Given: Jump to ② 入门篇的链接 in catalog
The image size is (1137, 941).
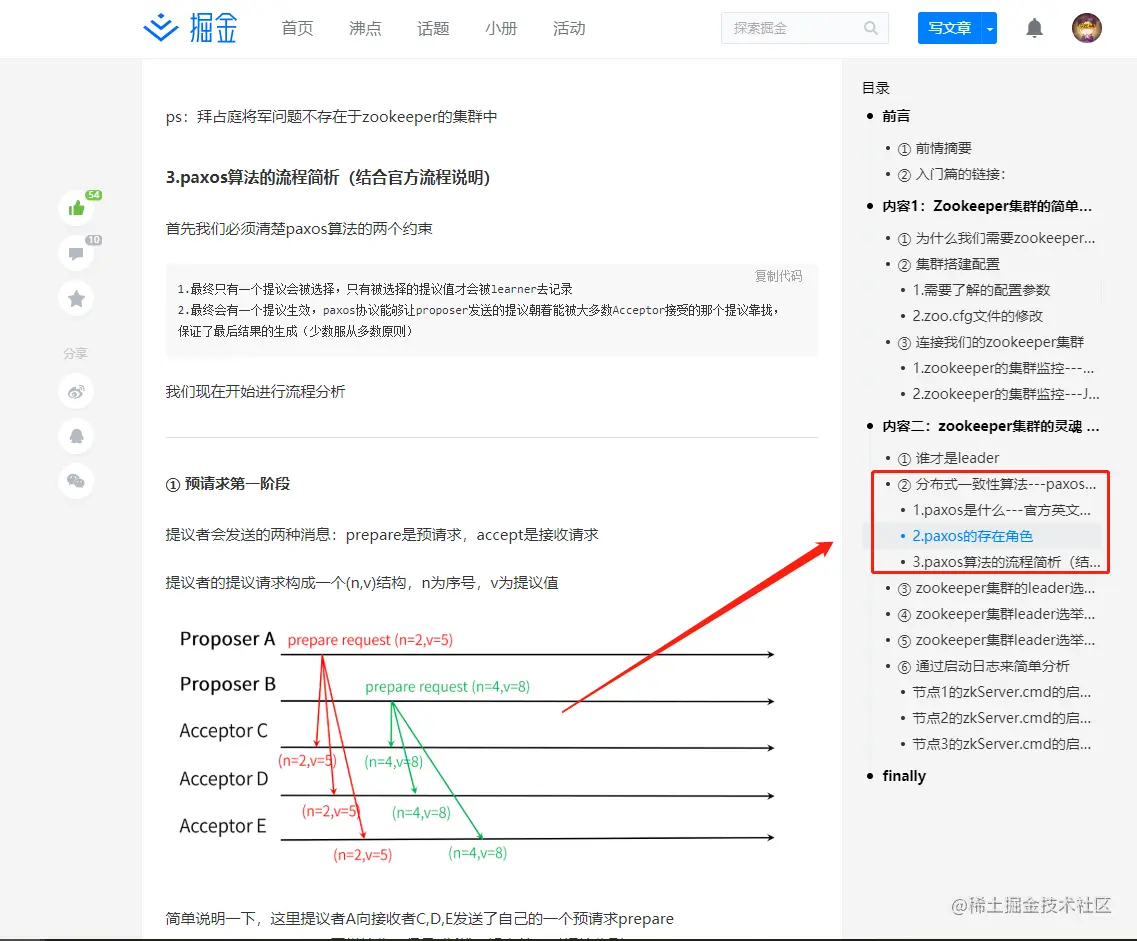Looking at the screenshot, I should tap(951, 175).
